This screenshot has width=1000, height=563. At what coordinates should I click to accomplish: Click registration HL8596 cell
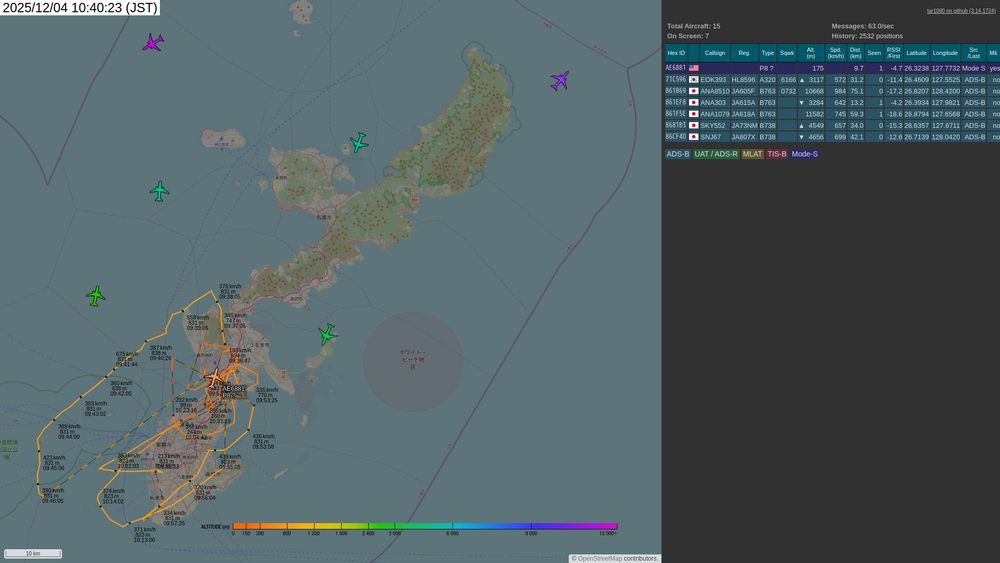click(x=744, y=80)
